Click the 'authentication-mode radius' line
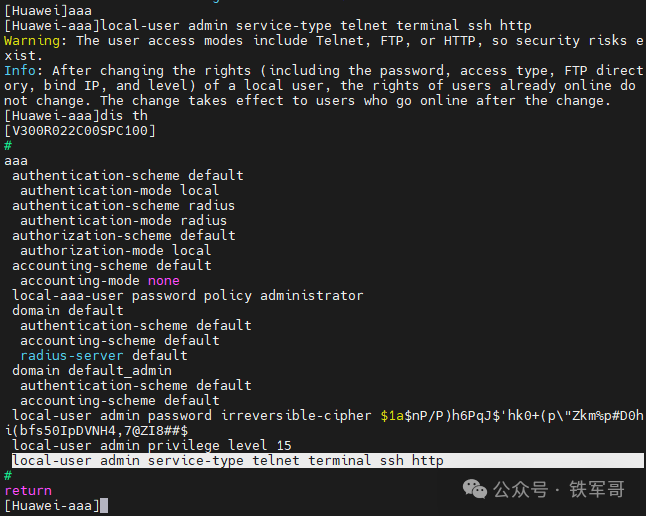 (x=124, y=221)
